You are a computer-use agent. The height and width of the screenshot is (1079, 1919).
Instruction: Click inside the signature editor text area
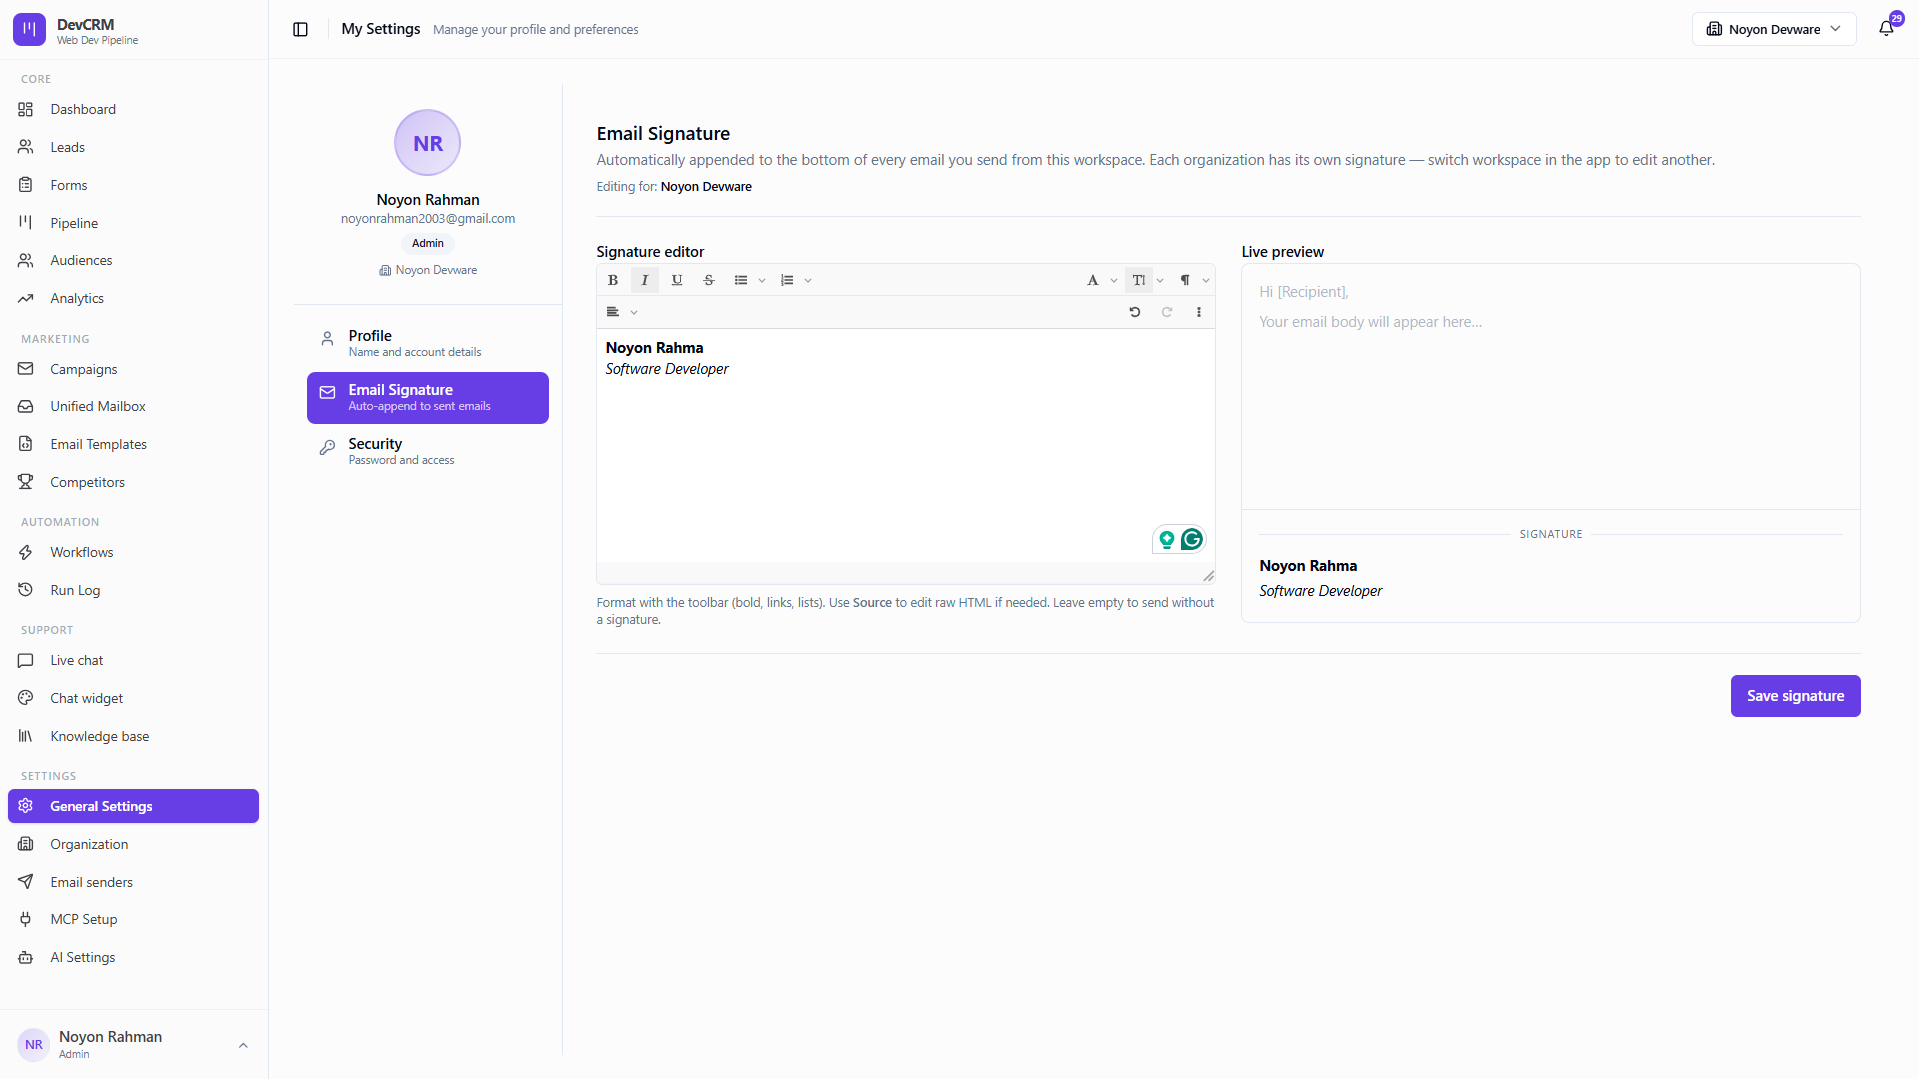[905, 445]
